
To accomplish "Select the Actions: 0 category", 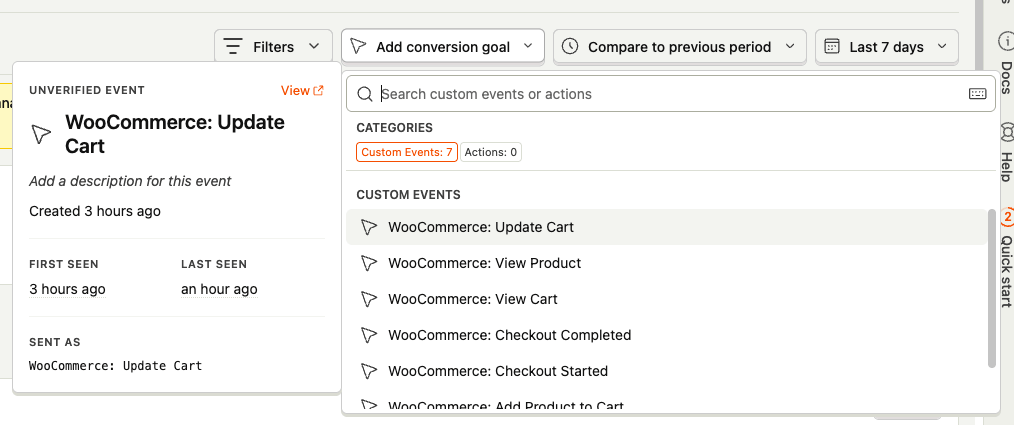I will coord(491,153).
